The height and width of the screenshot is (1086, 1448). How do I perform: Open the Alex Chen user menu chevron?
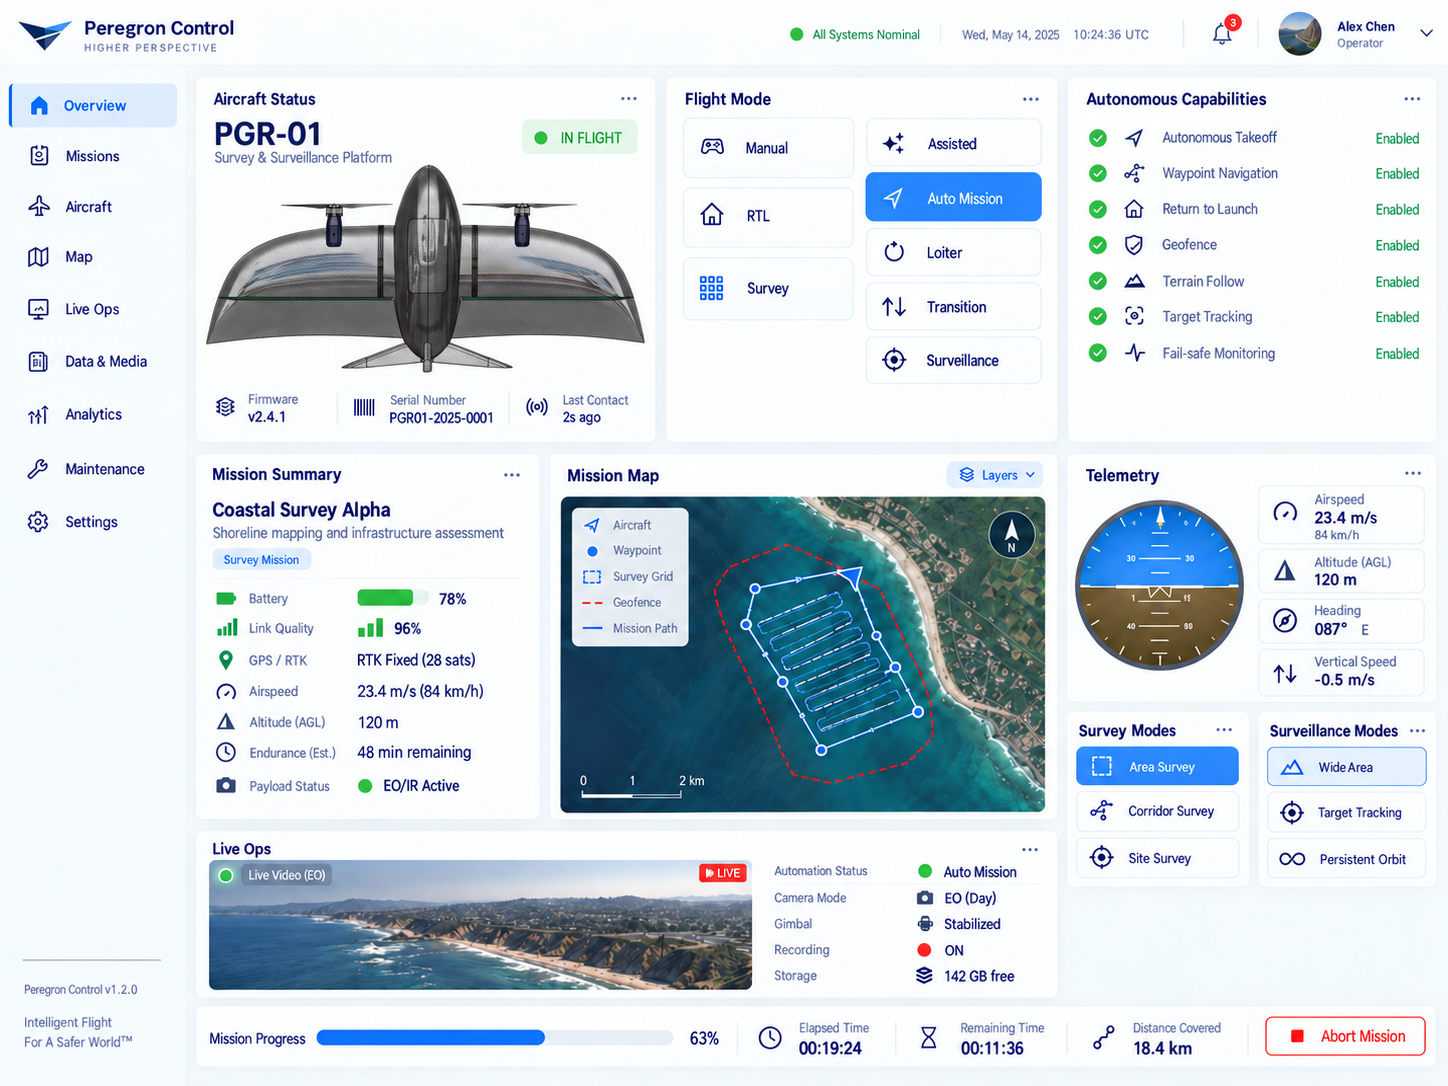click(x=1426, y=33)
